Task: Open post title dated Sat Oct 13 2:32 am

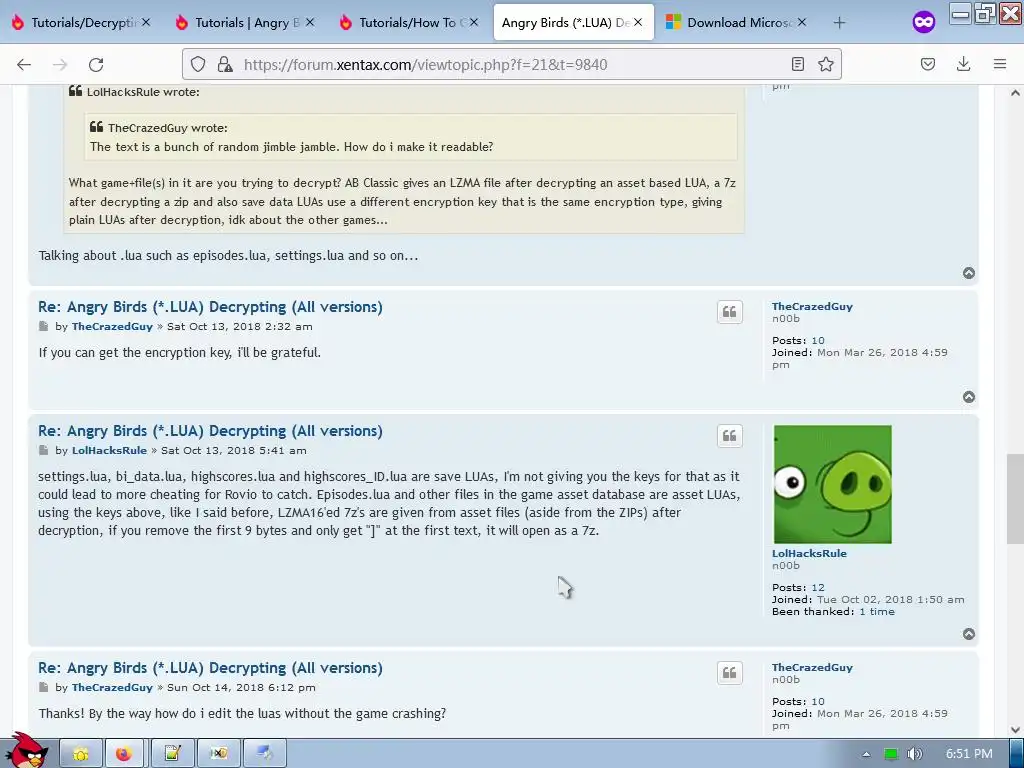Action: [210, 307]
